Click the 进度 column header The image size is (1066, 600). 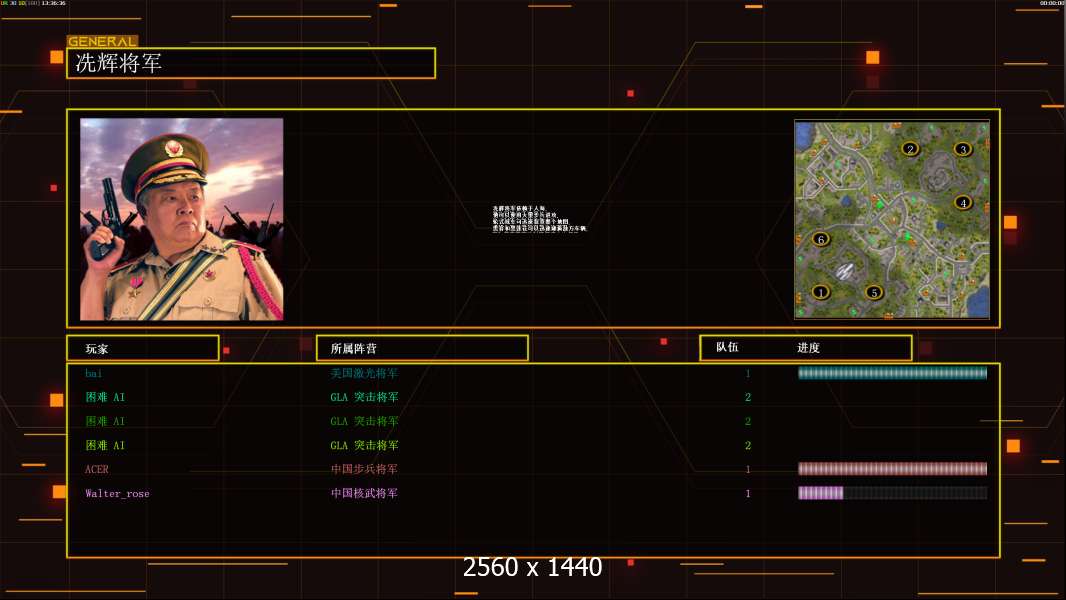(808, 348)
